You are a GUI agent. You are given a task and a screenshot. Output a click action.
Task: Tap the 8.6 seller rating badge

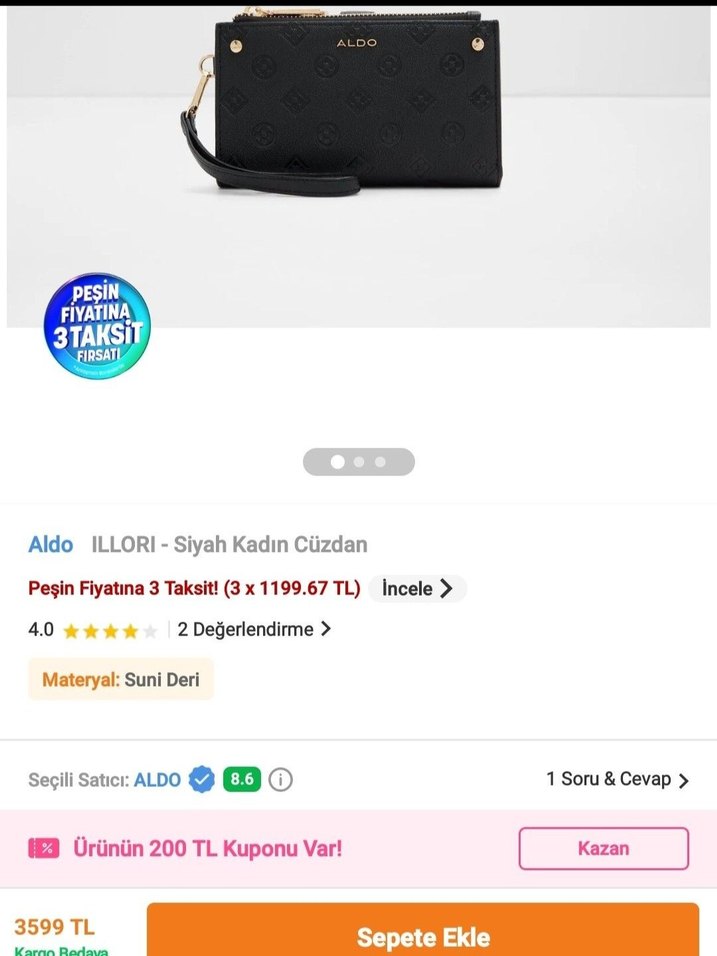click(242, 779)
